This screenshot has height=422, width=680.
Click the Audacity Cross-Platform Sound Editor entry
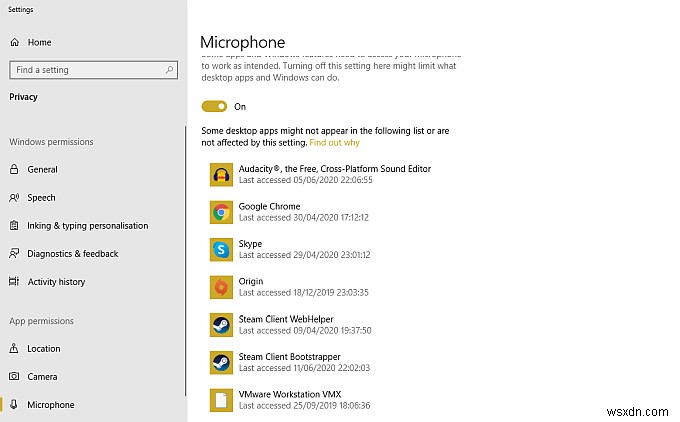pyautogui.click(x=335, y=169)
